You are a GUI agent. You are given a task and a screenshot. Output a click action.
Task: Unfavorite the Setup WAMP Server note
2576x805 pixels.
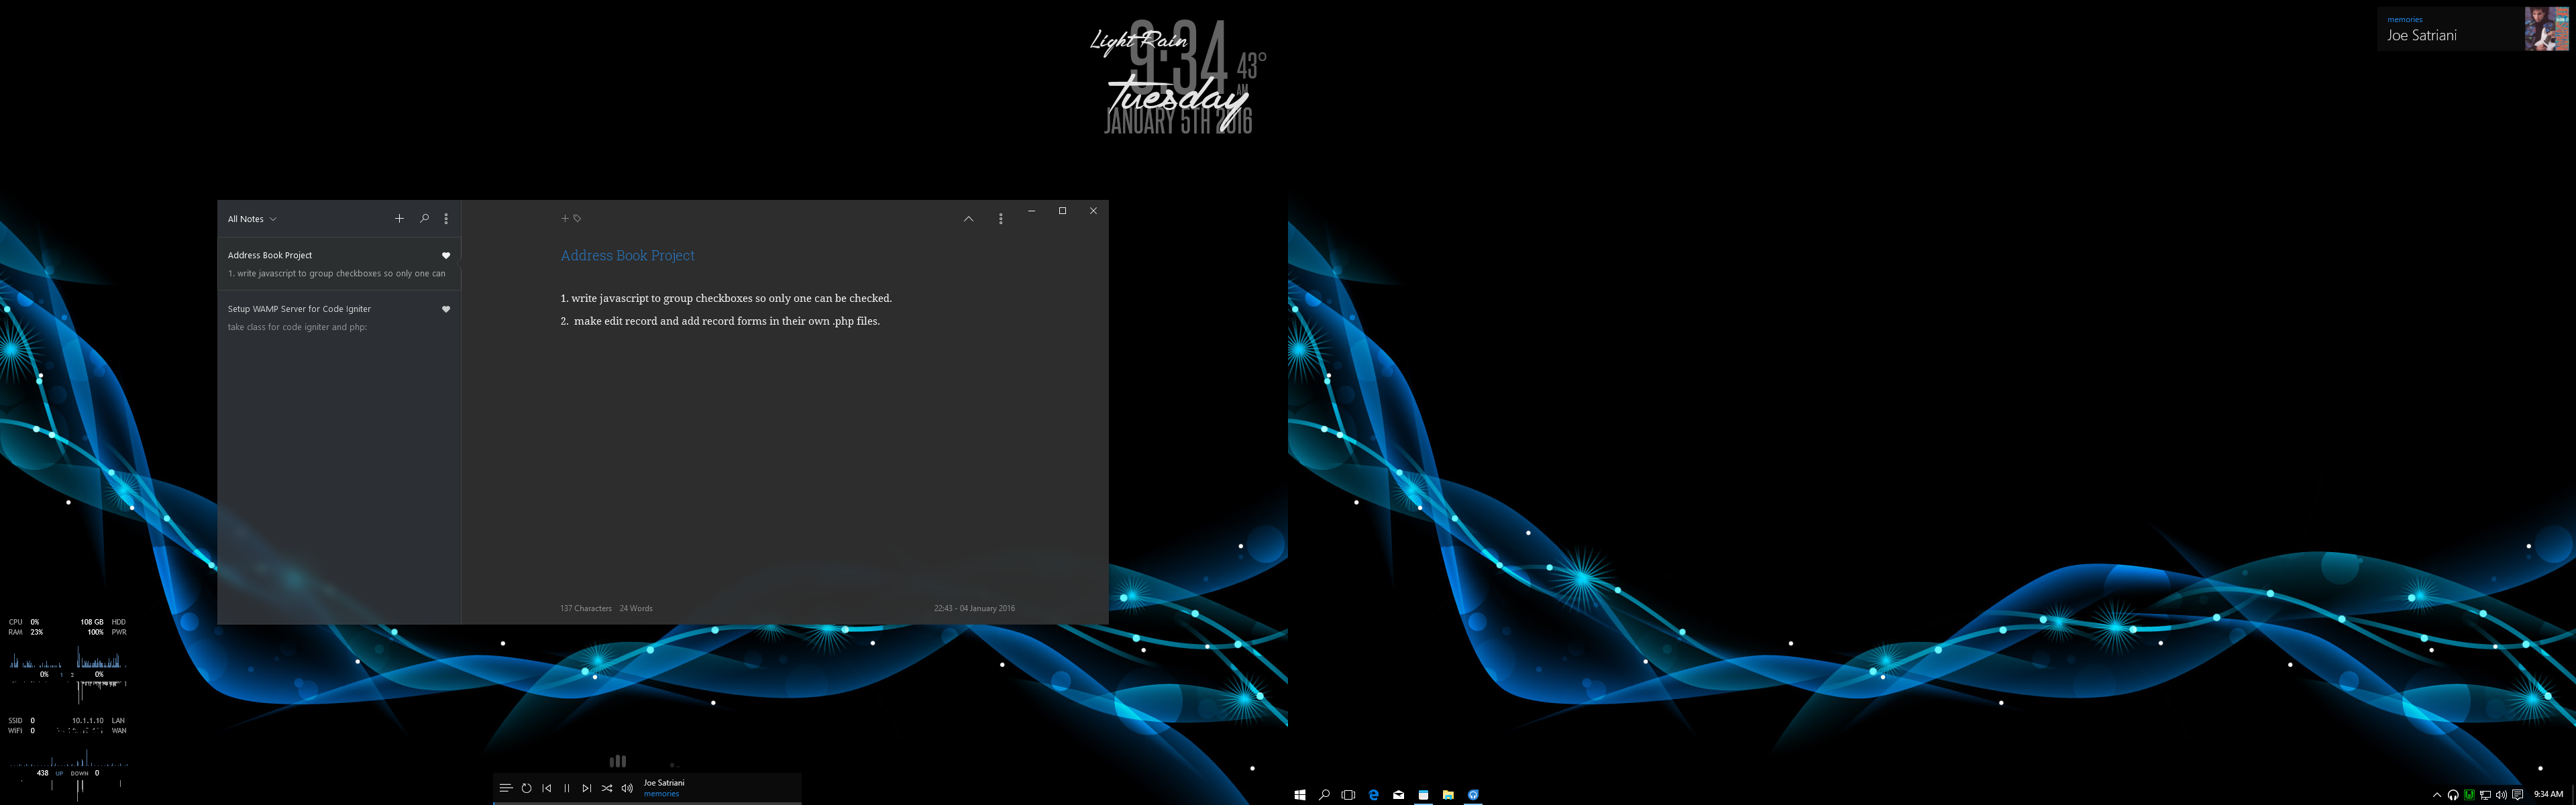[x=446, y=309]
